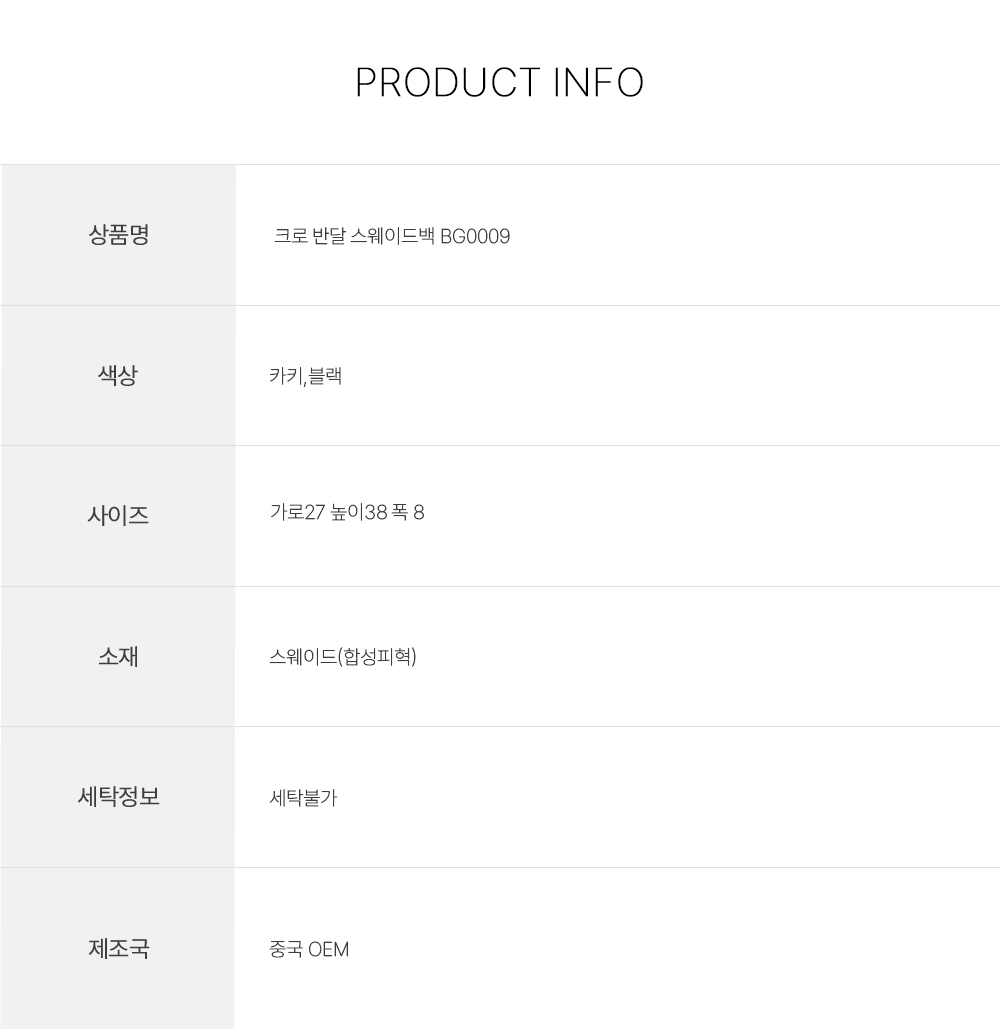Viewport: 1000px width, 1029px height.
Task: Select the 상품명 row label
Action: click(118, 235)
